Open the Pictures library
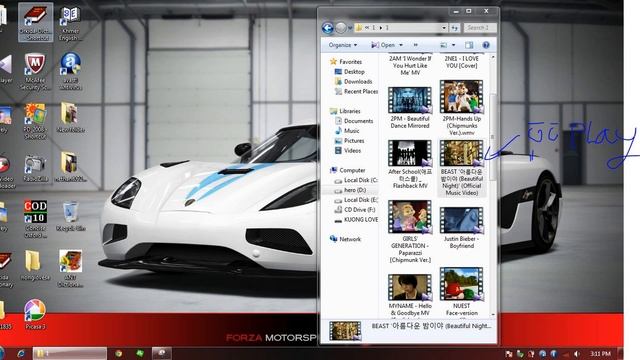This screenshot has height=360, width=640. (x=349, y=140)
